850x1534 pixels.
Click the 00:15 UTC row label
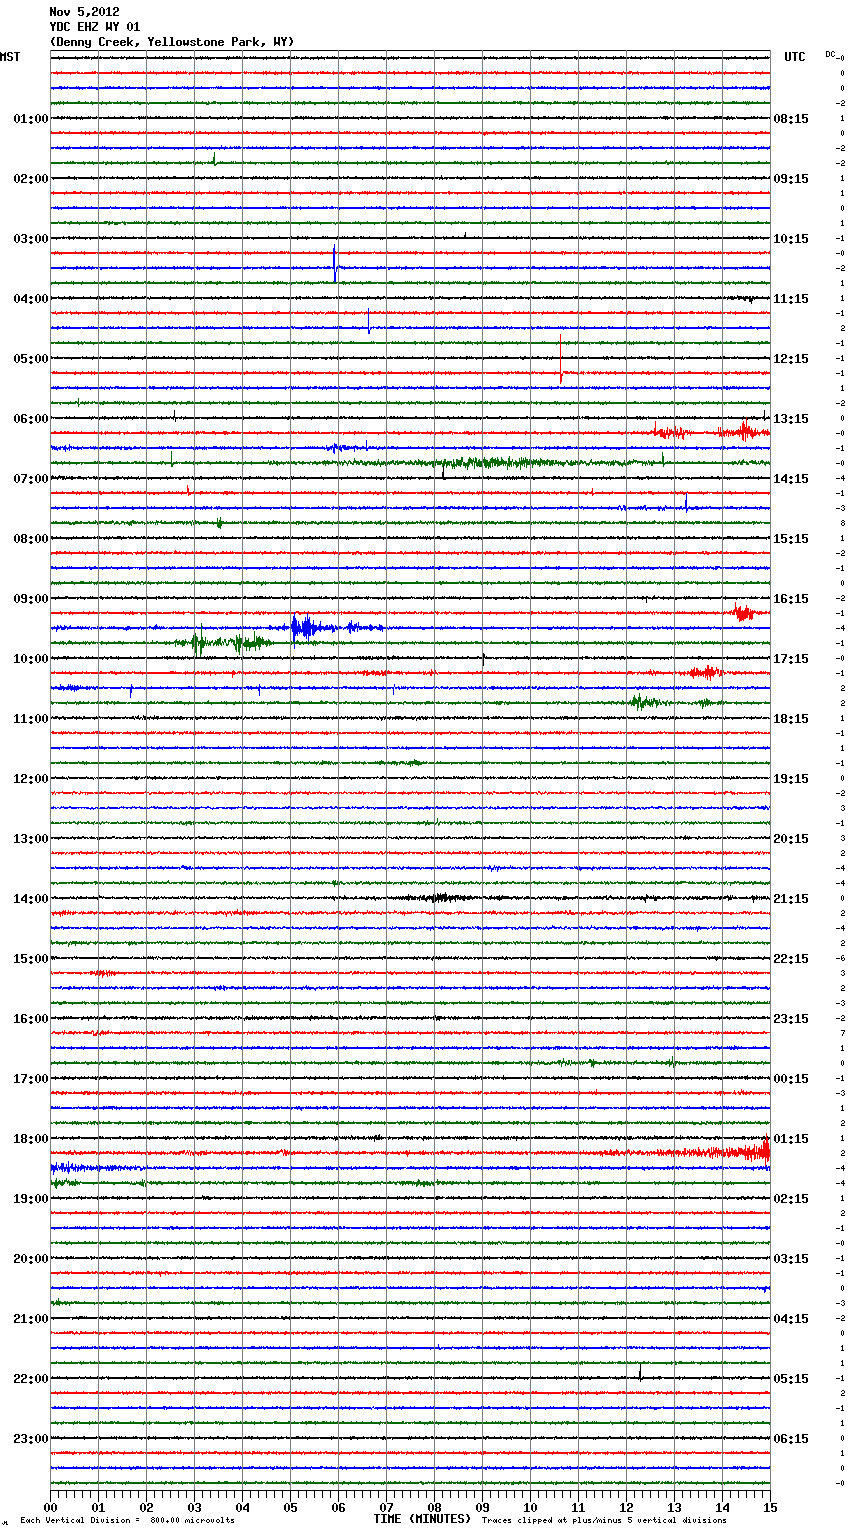[791, 1079]
